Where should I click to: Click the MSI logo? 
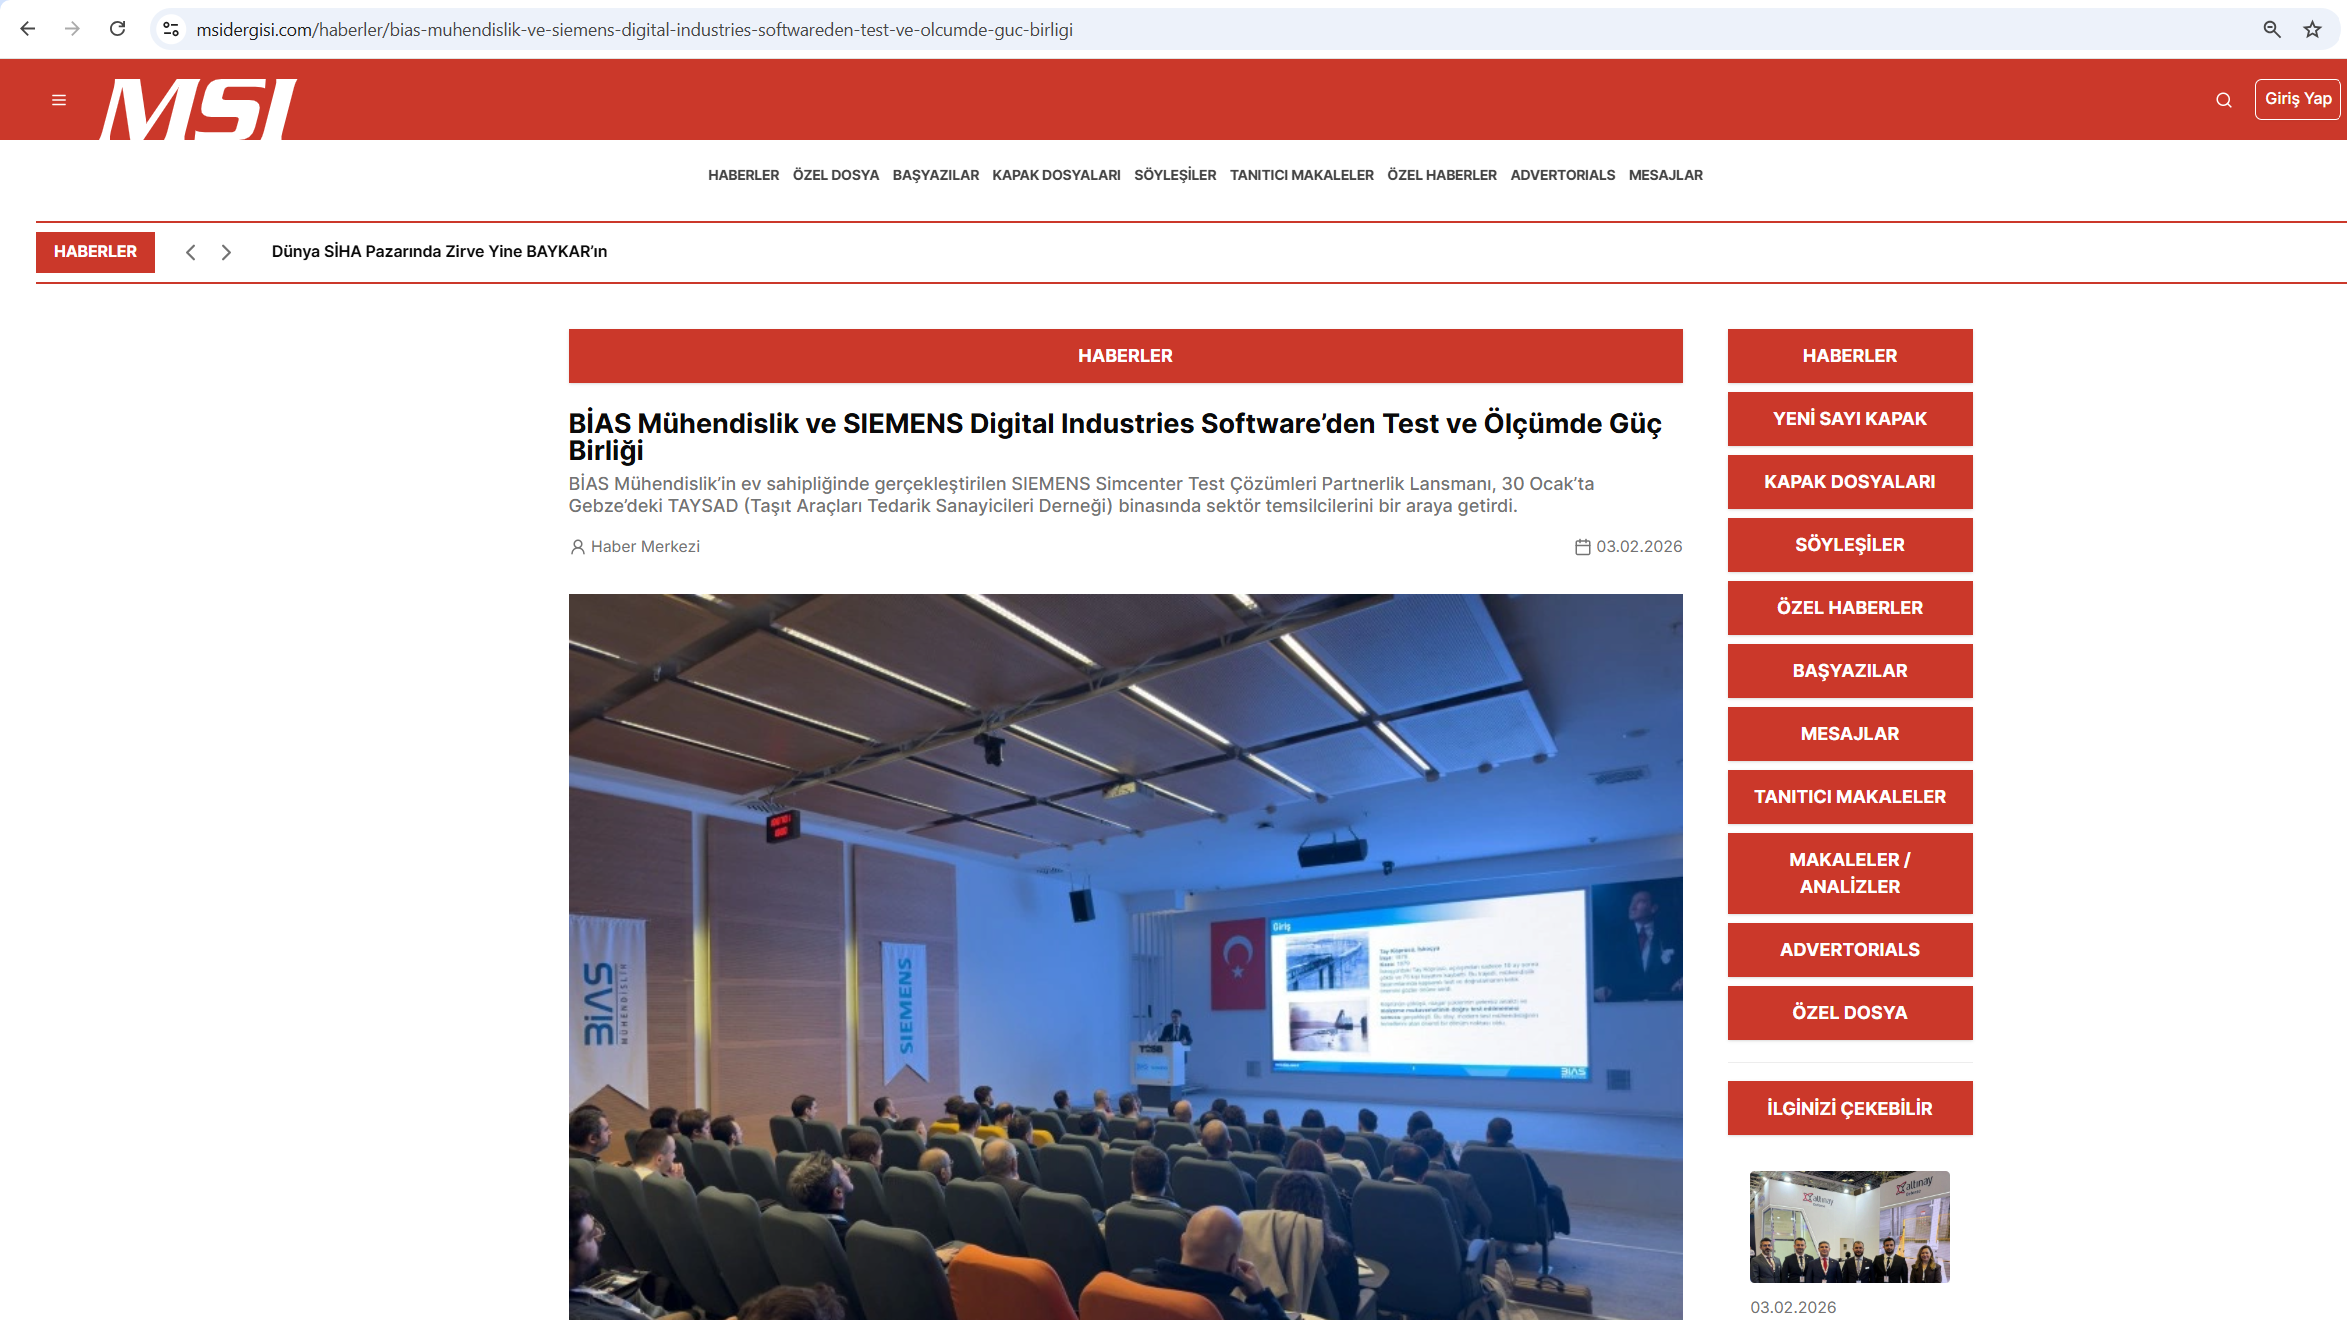pyautogui.click(x=198, y=108)
